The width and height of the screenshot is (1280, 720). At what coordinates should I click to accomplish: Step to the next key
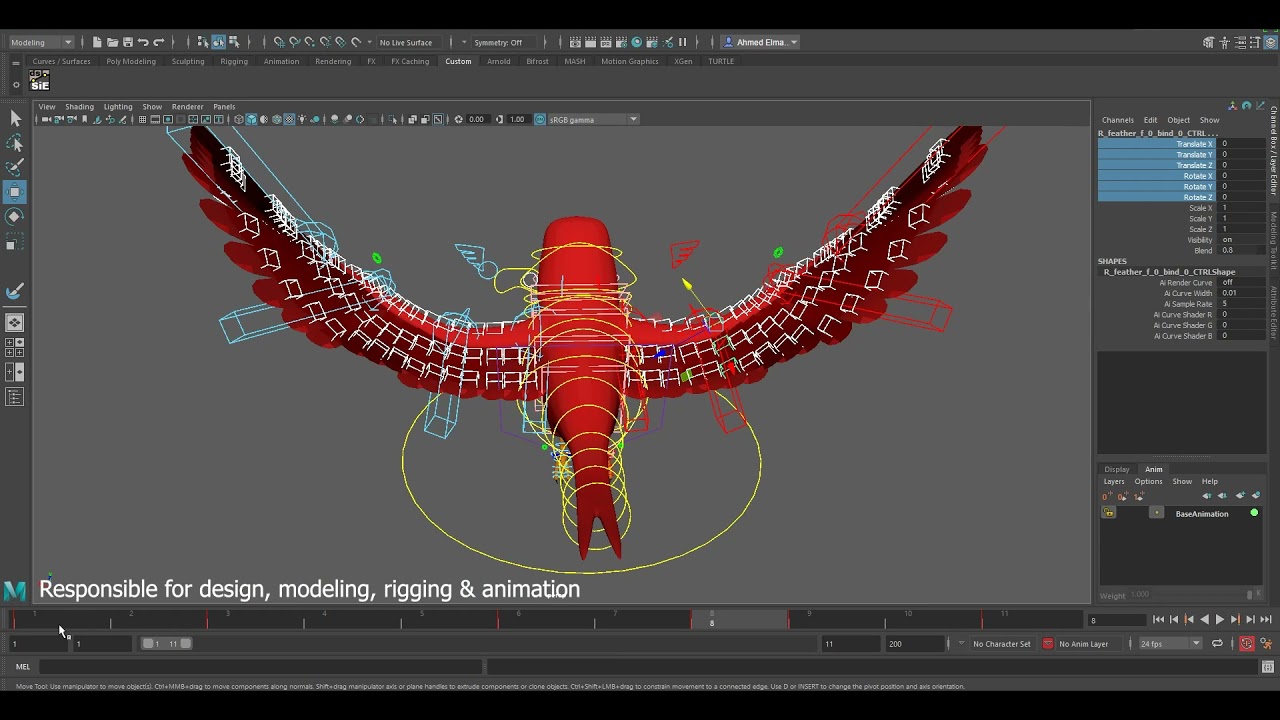click(x=1235, y=620)
